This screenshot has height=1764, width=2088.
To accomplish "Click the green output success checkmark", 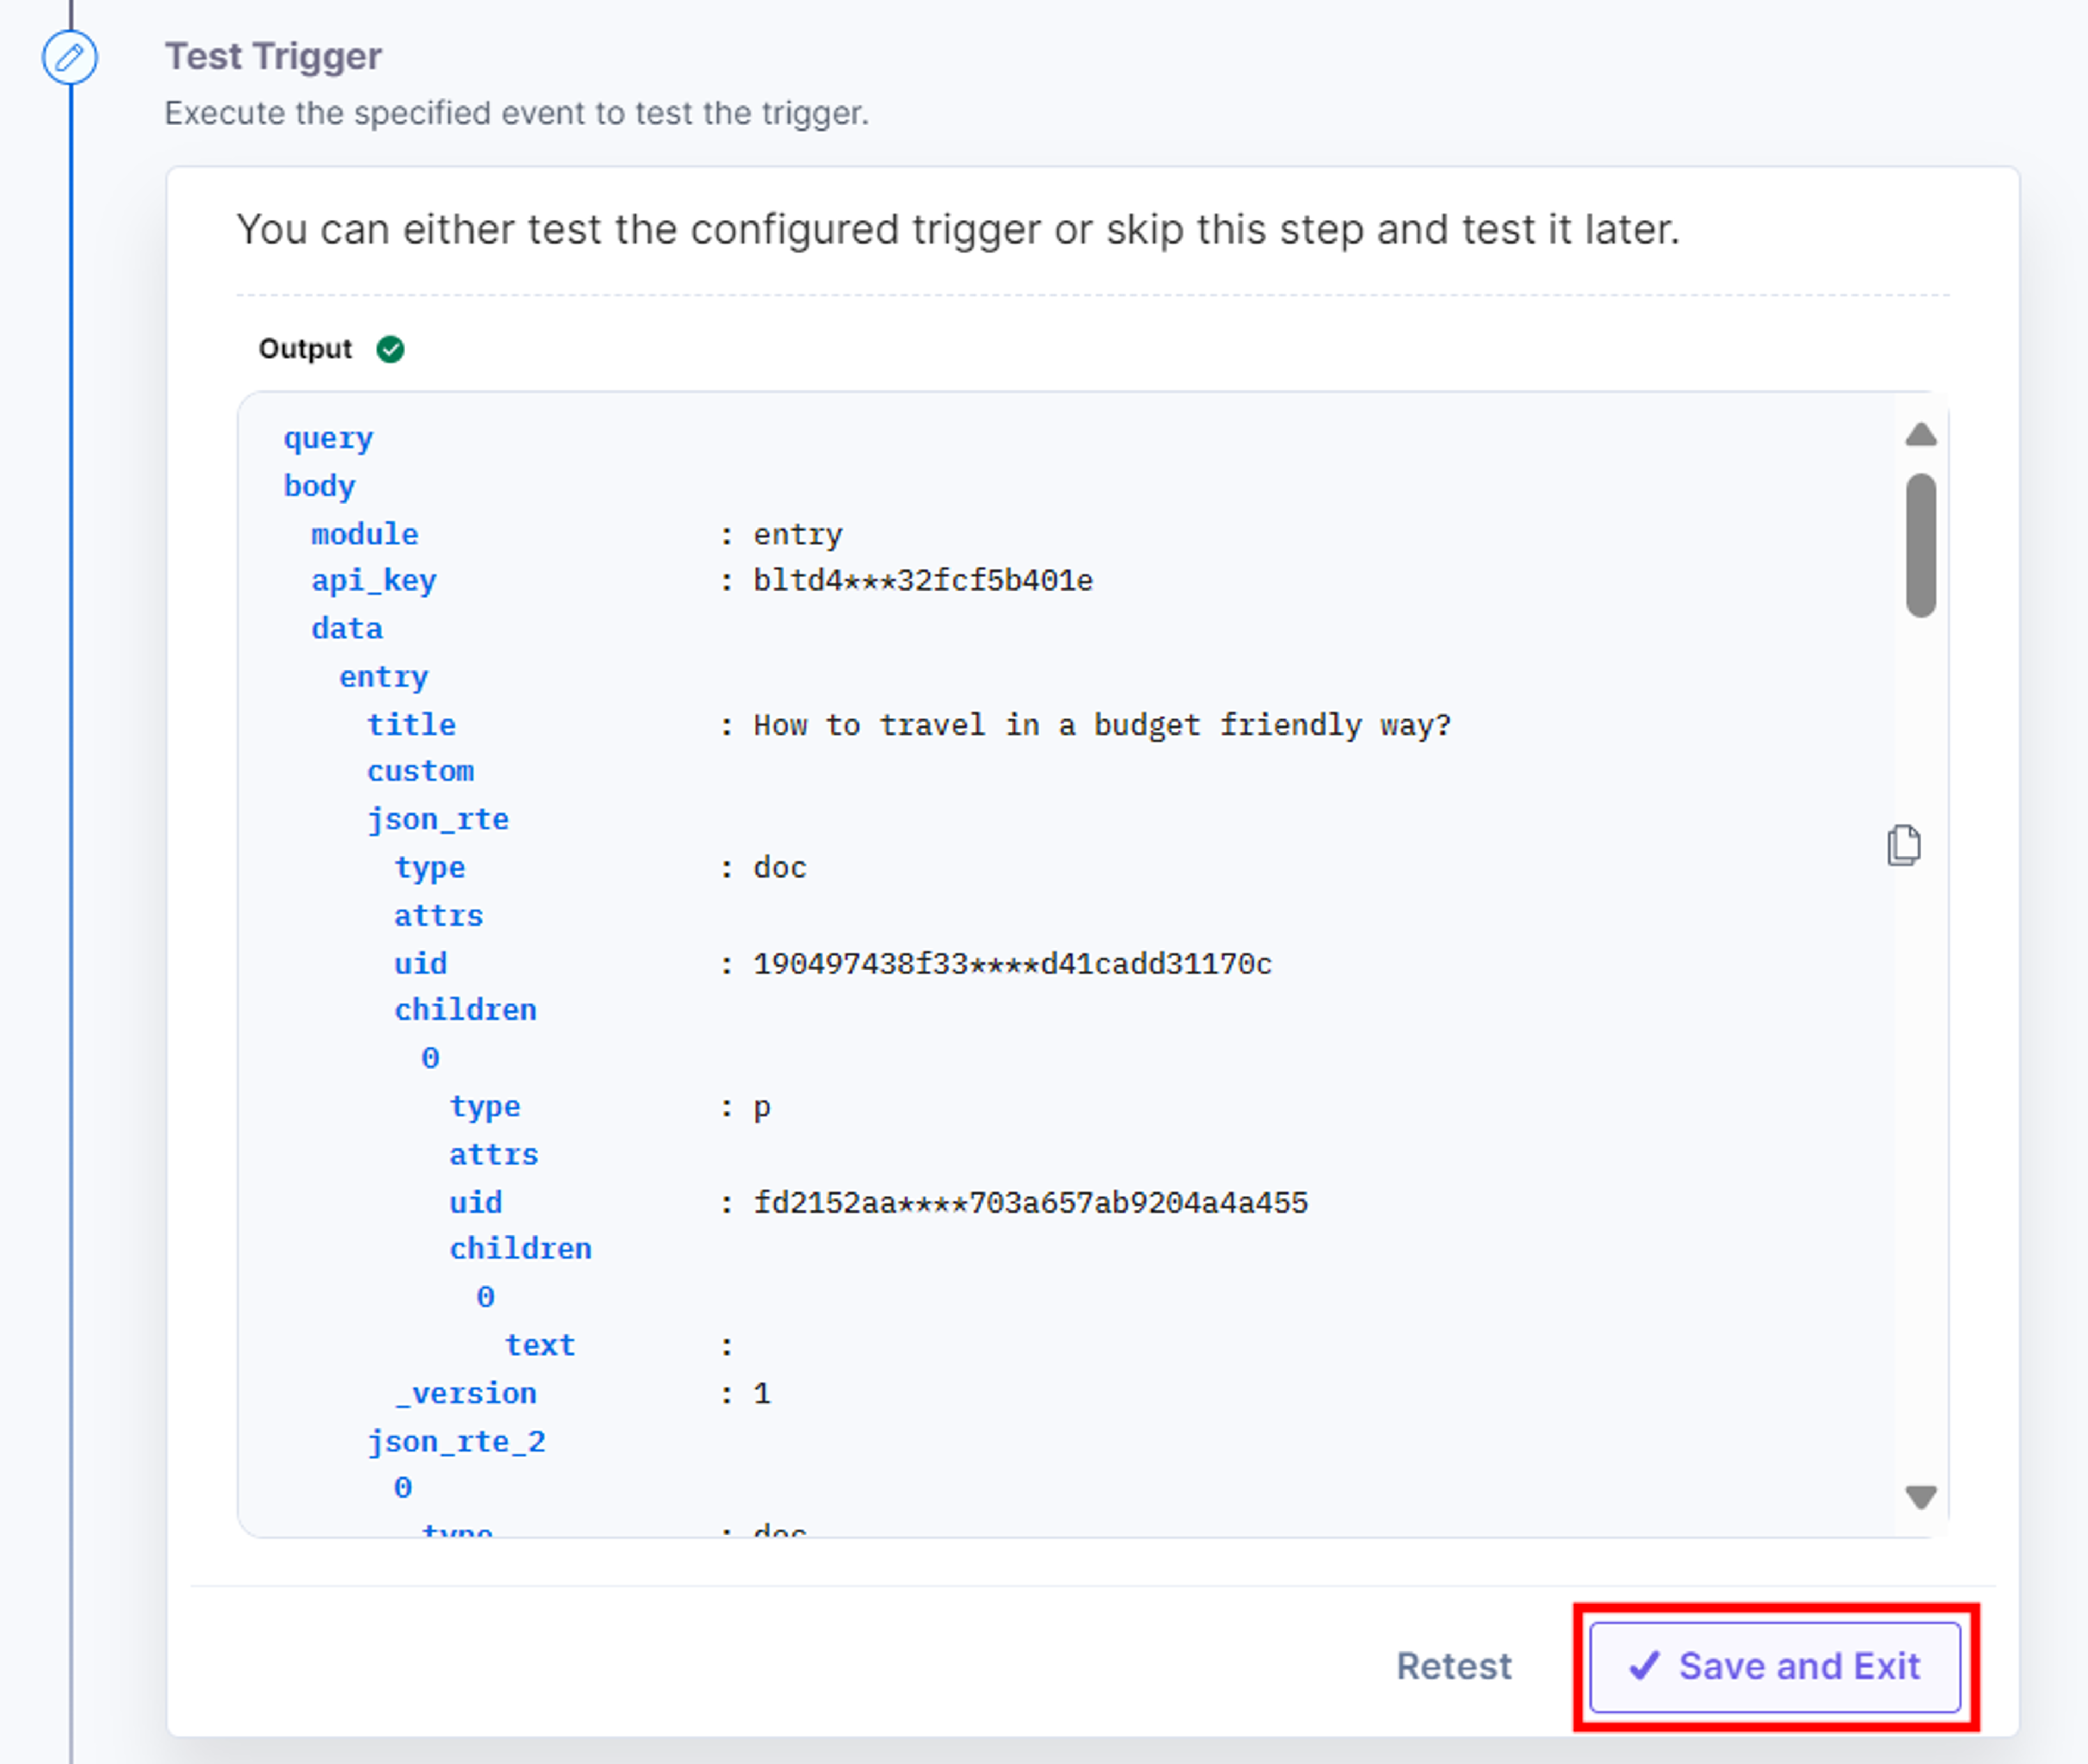I will pos(390,349).
